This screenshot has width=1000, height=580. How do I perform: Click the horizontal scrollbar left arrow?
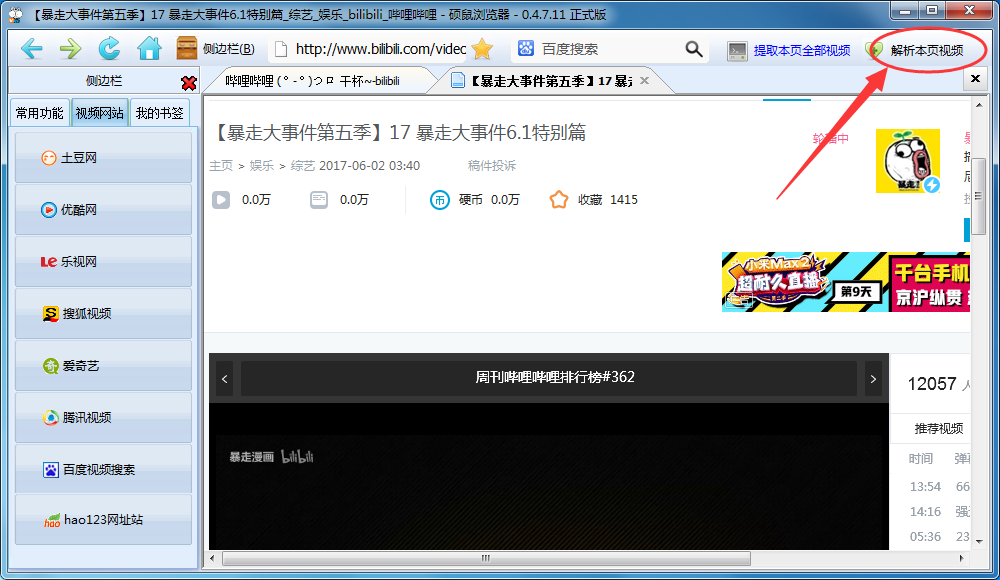click(212, 558)
